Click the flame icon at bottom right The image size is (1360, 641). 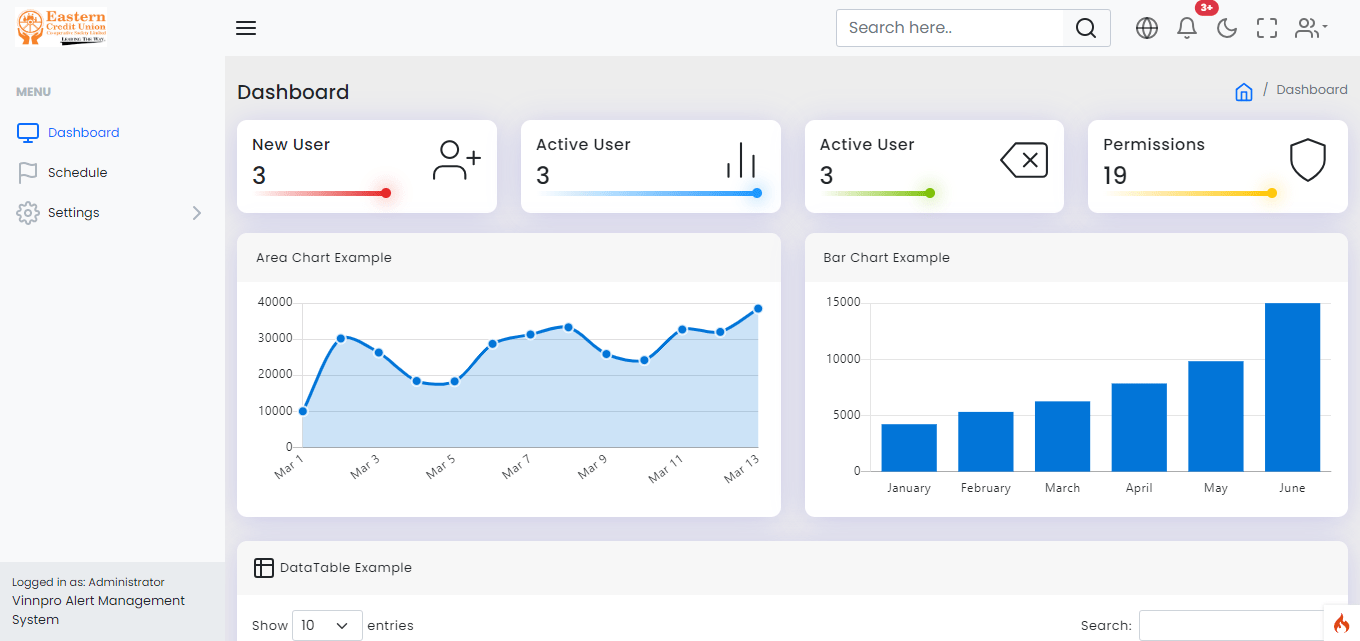[x=1341, y=623]
